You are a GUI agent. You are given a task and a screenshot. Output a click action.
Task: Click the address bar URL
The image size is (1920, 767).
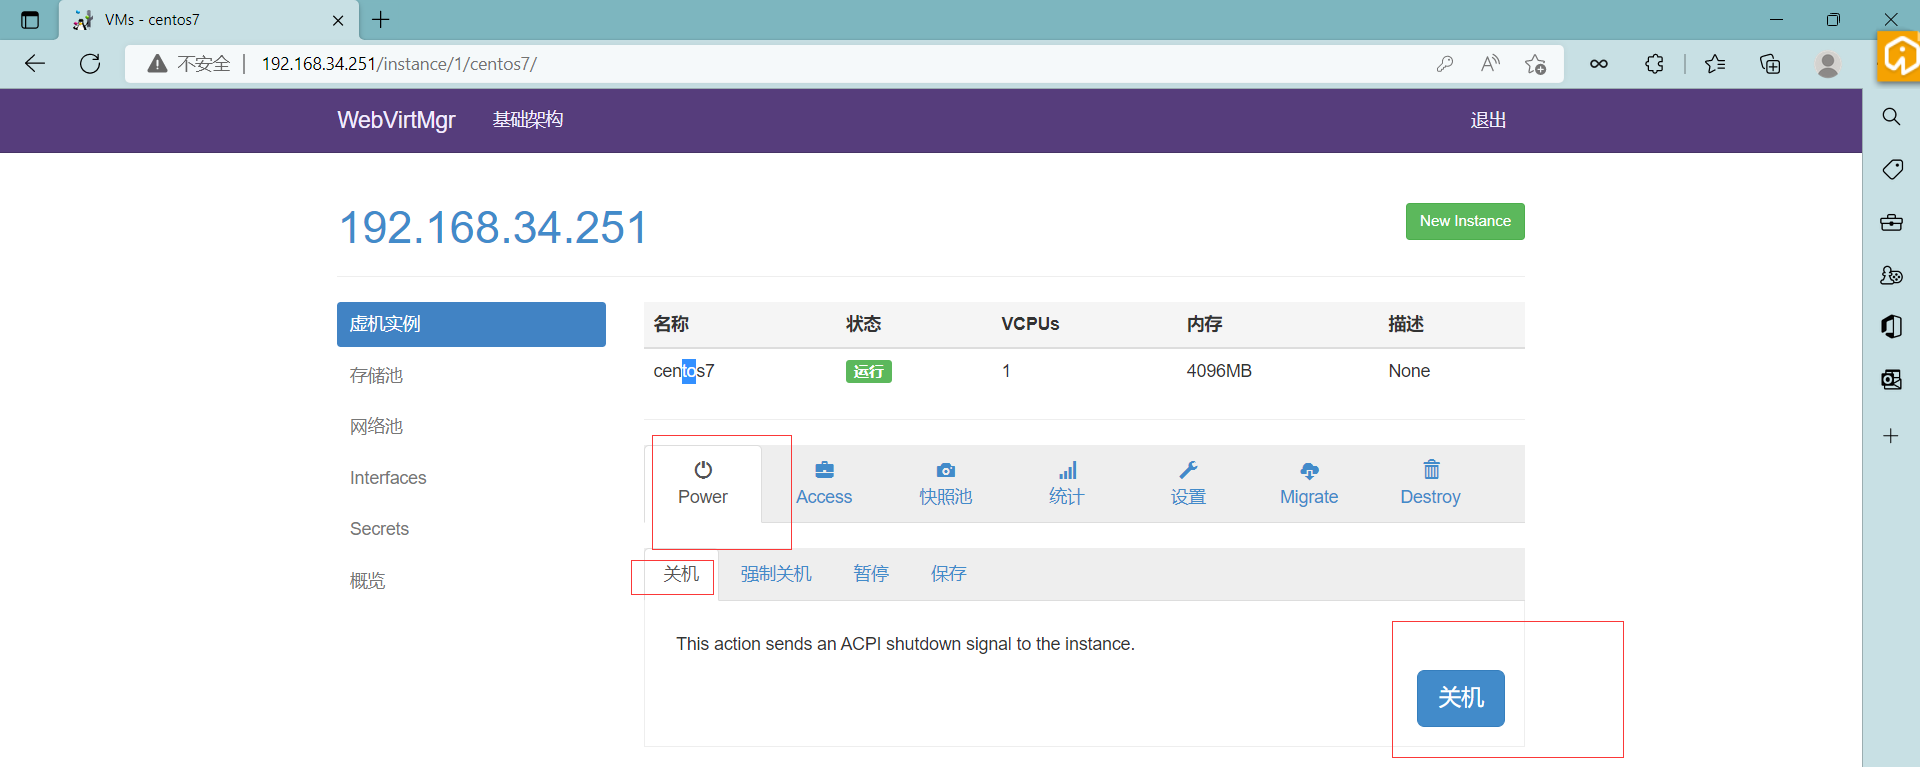tap(399, 64)
